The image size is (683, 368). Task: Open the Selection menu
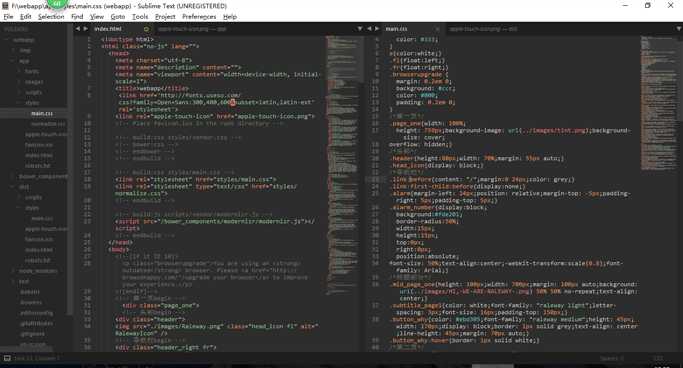tap(51, 17)
